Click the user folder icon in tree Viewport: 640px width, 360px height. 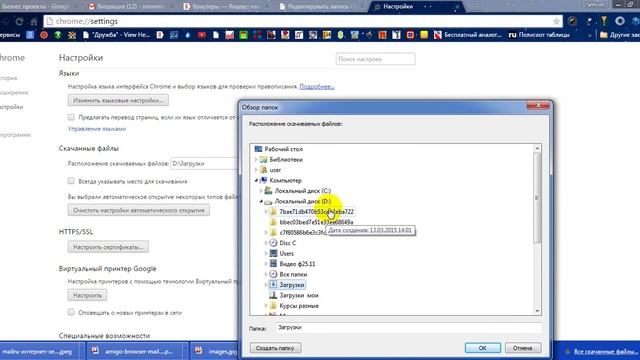[x=263, y=170]
